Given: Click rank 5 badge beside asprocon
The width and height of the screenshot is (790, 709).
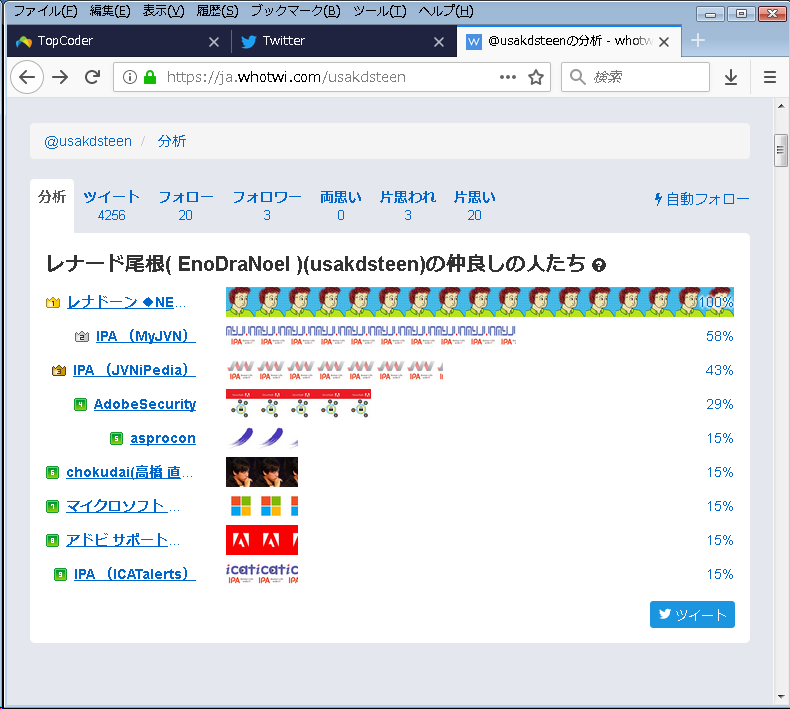Looking at the screenshot, I should (116, 438).
